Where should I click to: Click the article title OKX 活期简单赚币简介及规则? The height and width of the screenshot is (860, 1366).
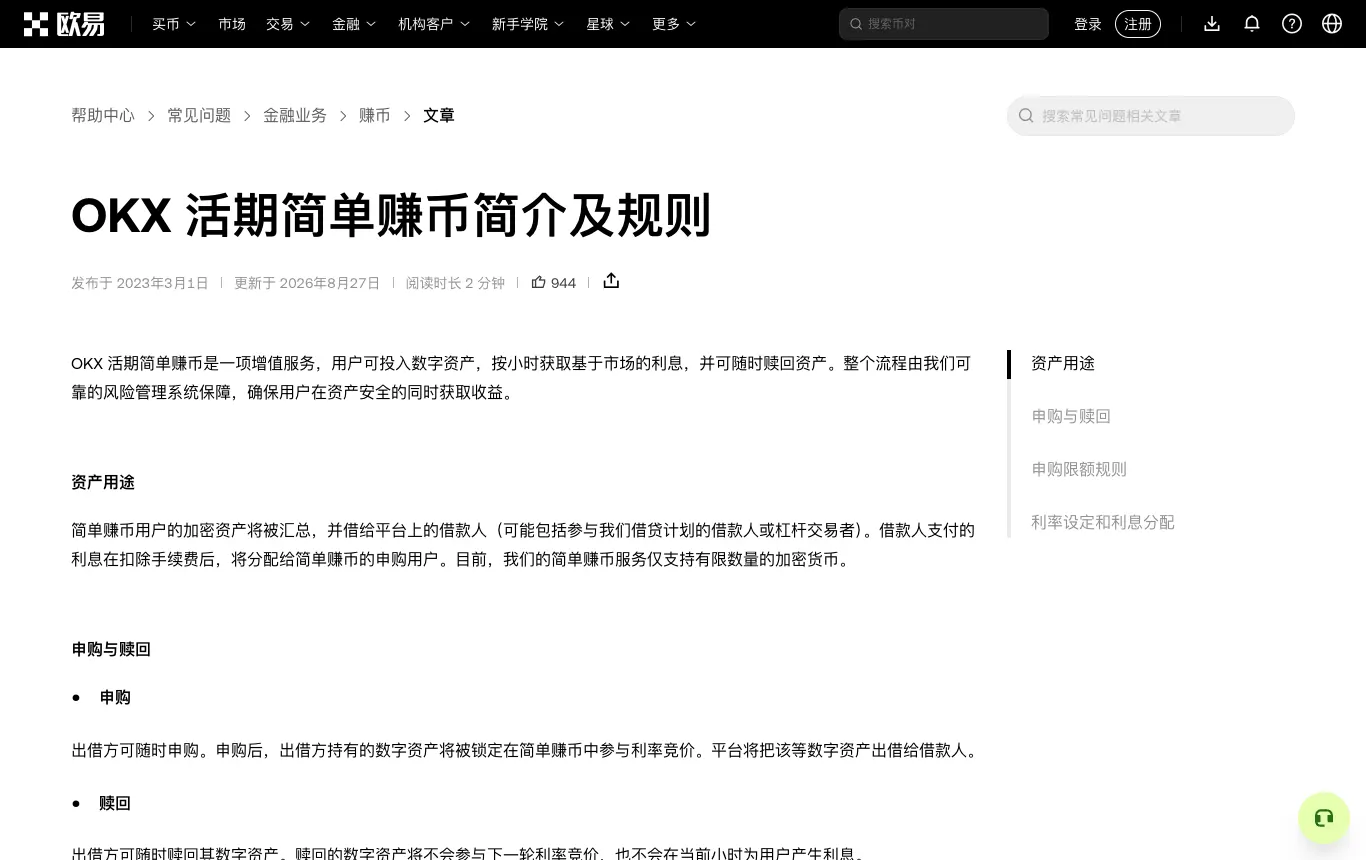(391, 216)
